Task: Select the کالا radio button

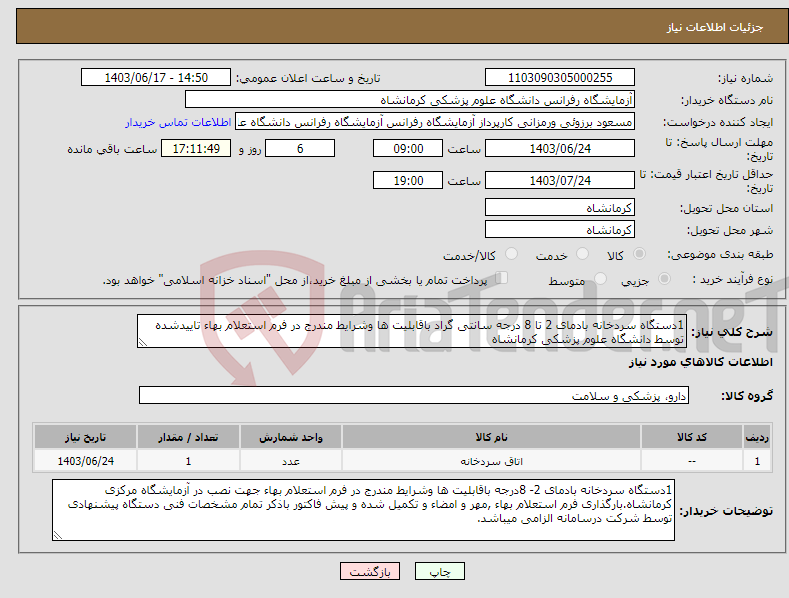Action: tap(639, 254)
